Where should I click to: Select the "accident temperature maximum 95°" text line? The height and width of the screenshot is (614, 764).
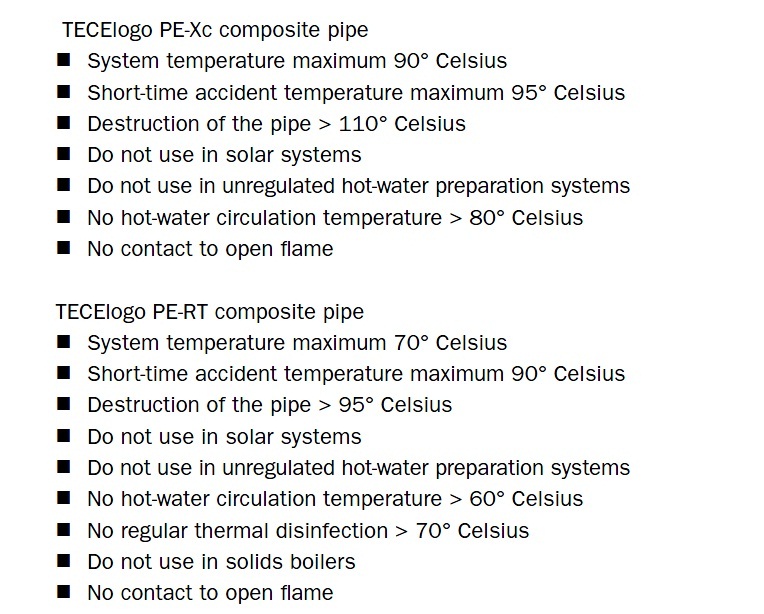tap(356, 93)
